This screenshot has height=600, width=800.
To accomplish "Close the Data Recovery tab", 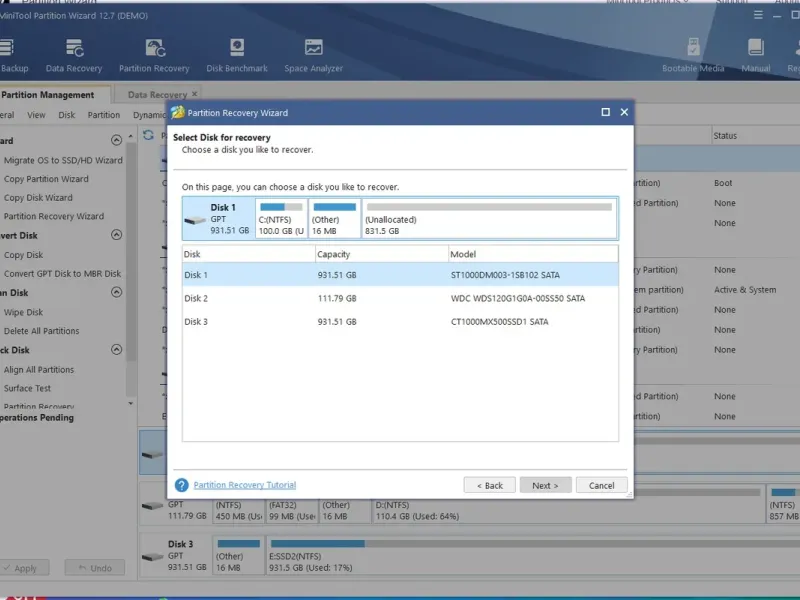I will click(194, 94).
